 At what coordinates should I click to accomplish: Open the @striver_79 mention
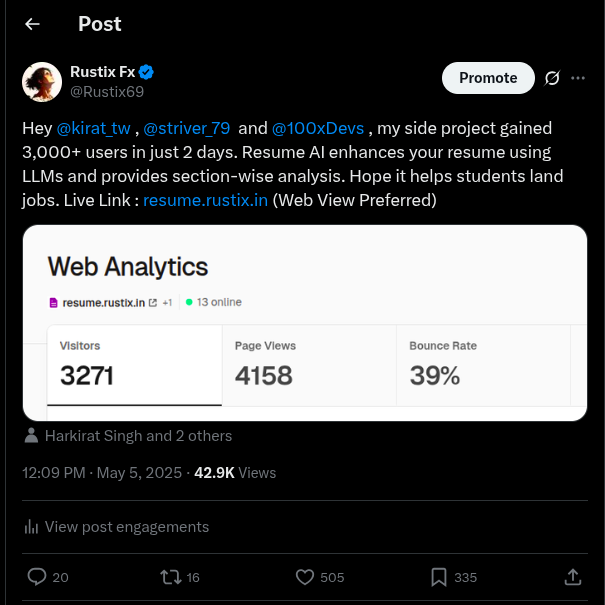pos(187,128)
